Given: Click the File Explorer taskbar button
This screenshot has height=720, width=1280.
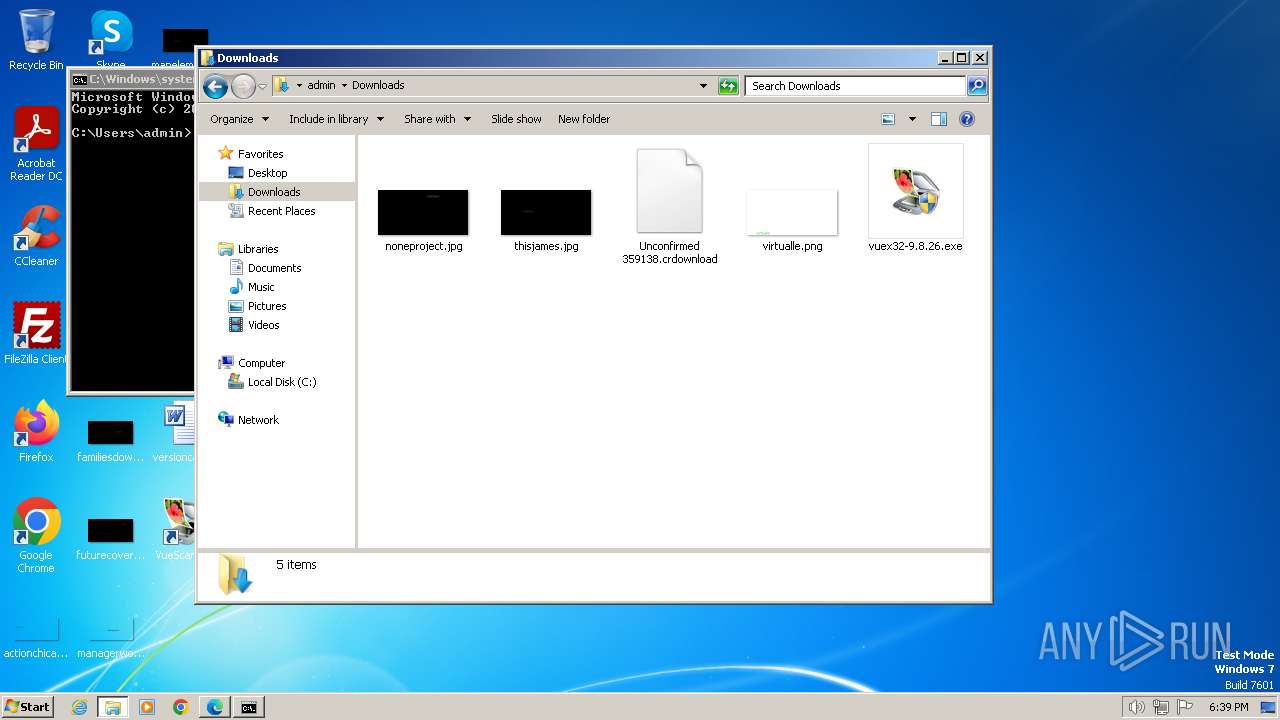Looking at the screenshot, I should coord(113,707).
